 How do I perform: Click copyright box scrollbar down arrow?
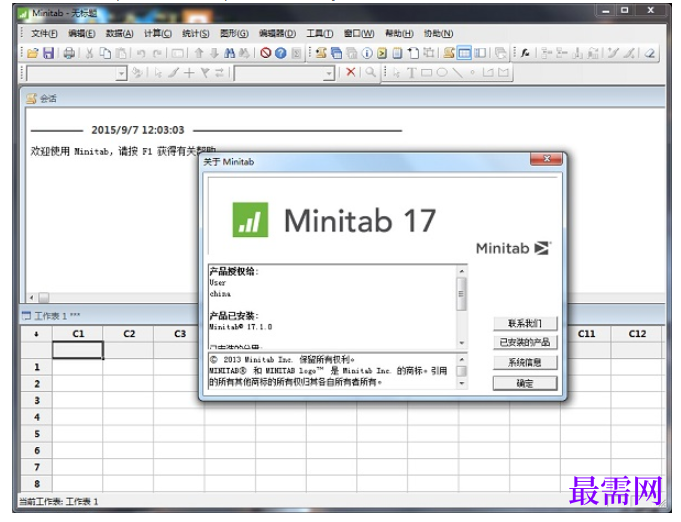click(x=462, y=383)
